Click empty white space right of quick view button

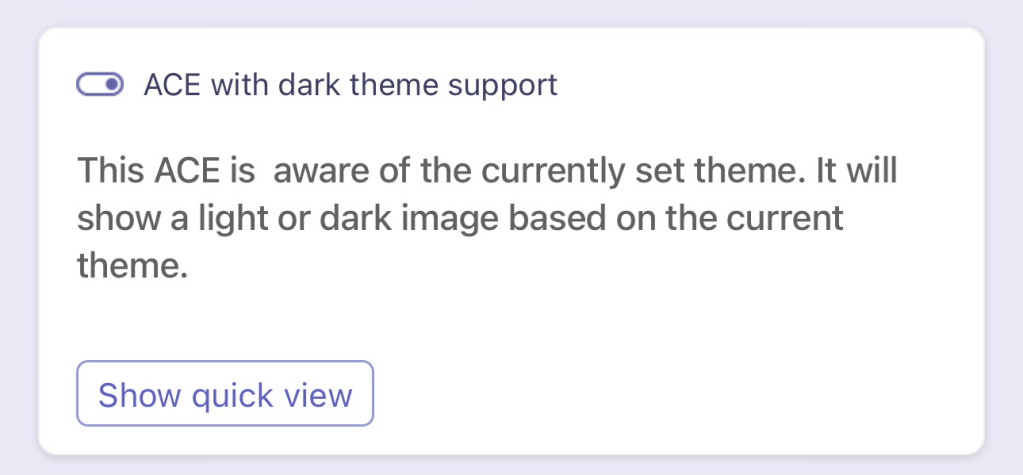[x=650, y=395]
